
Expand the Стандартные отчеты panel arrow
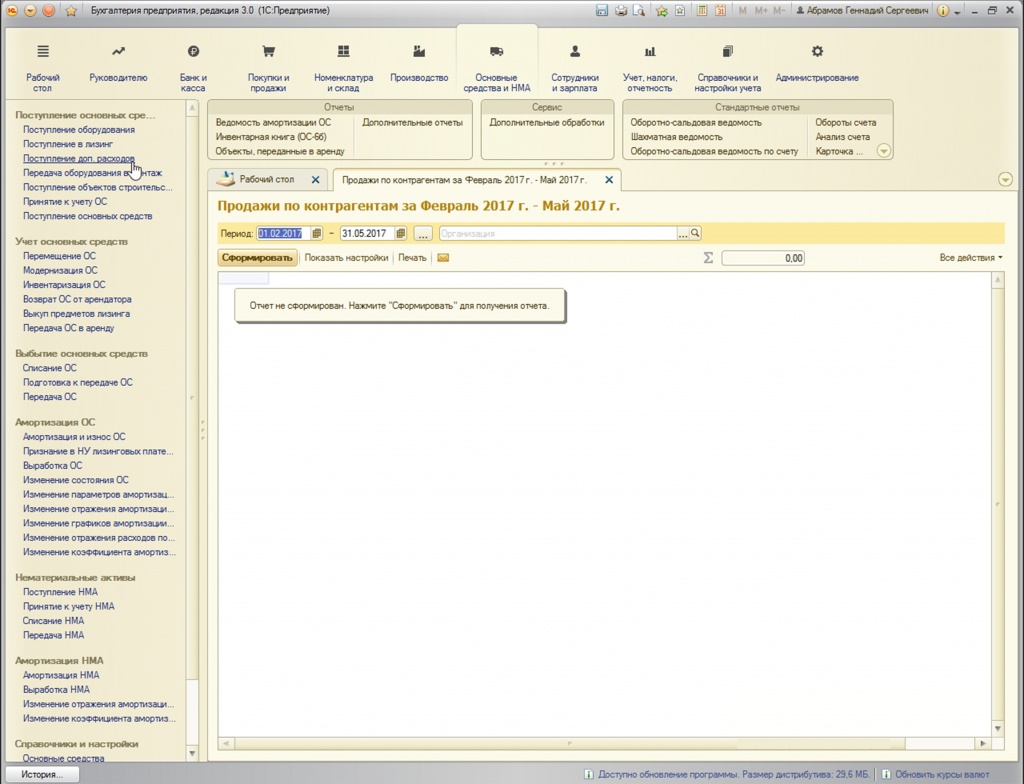(883, 151)
